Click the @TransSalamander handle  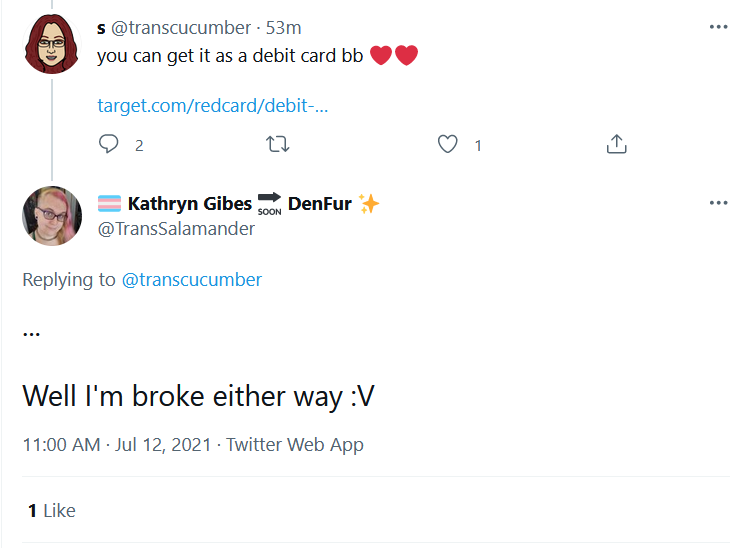(176, 229)
